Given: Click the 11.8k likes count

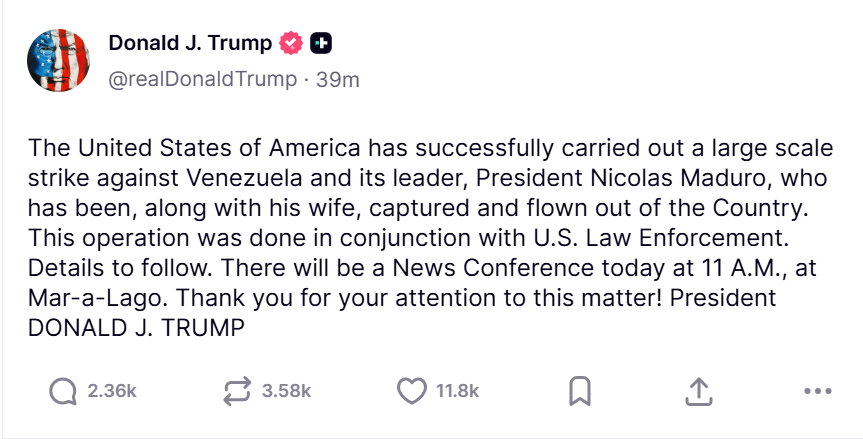Looking at the screenshot, I should coord(458,391).
